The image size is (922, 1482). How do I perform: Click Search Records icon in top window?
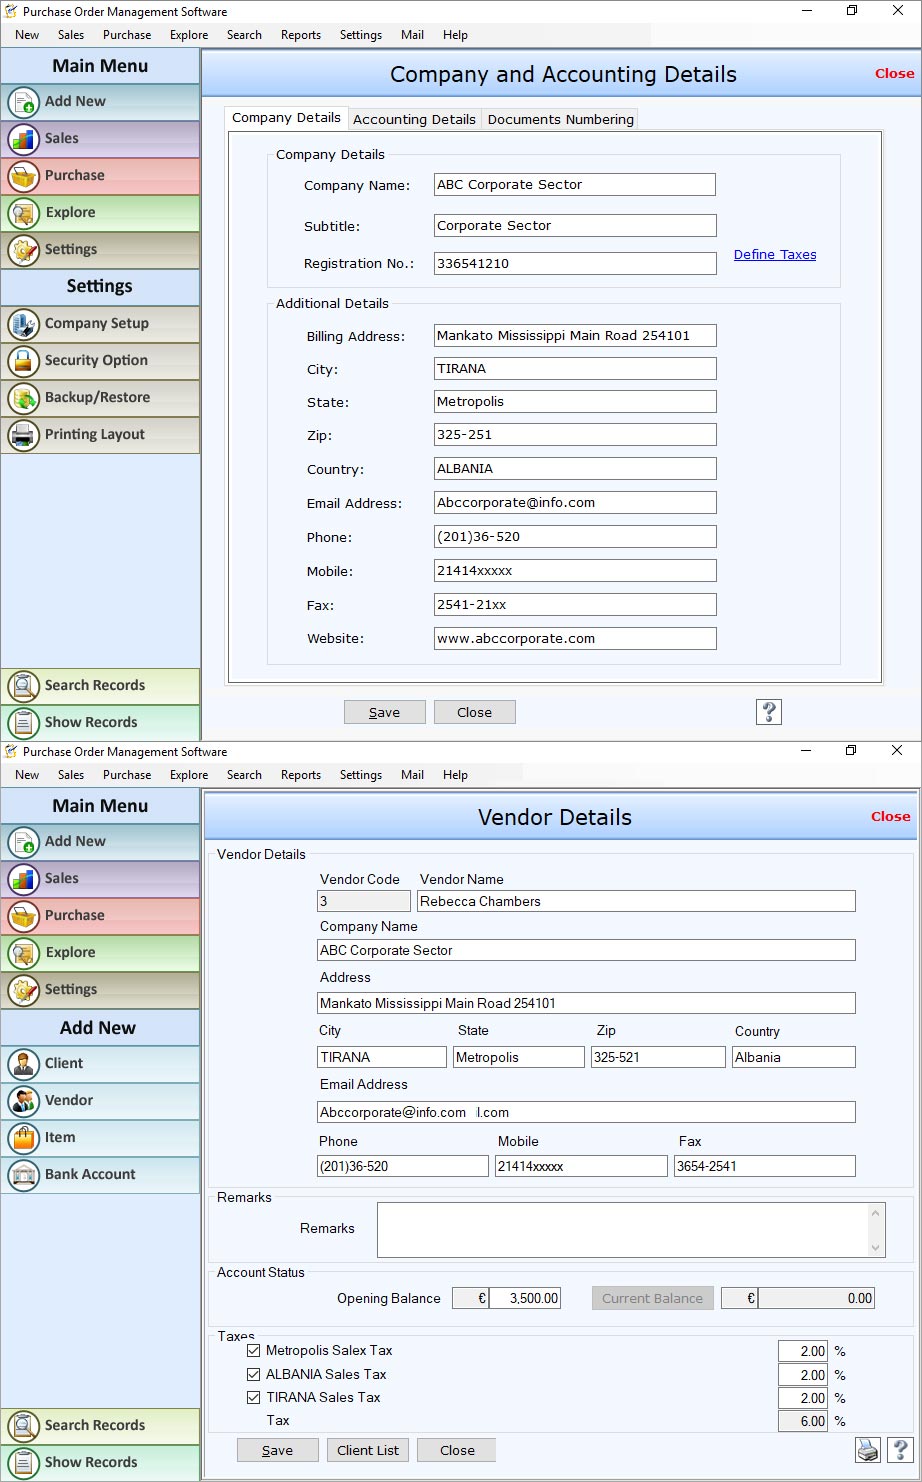[23, 686]
